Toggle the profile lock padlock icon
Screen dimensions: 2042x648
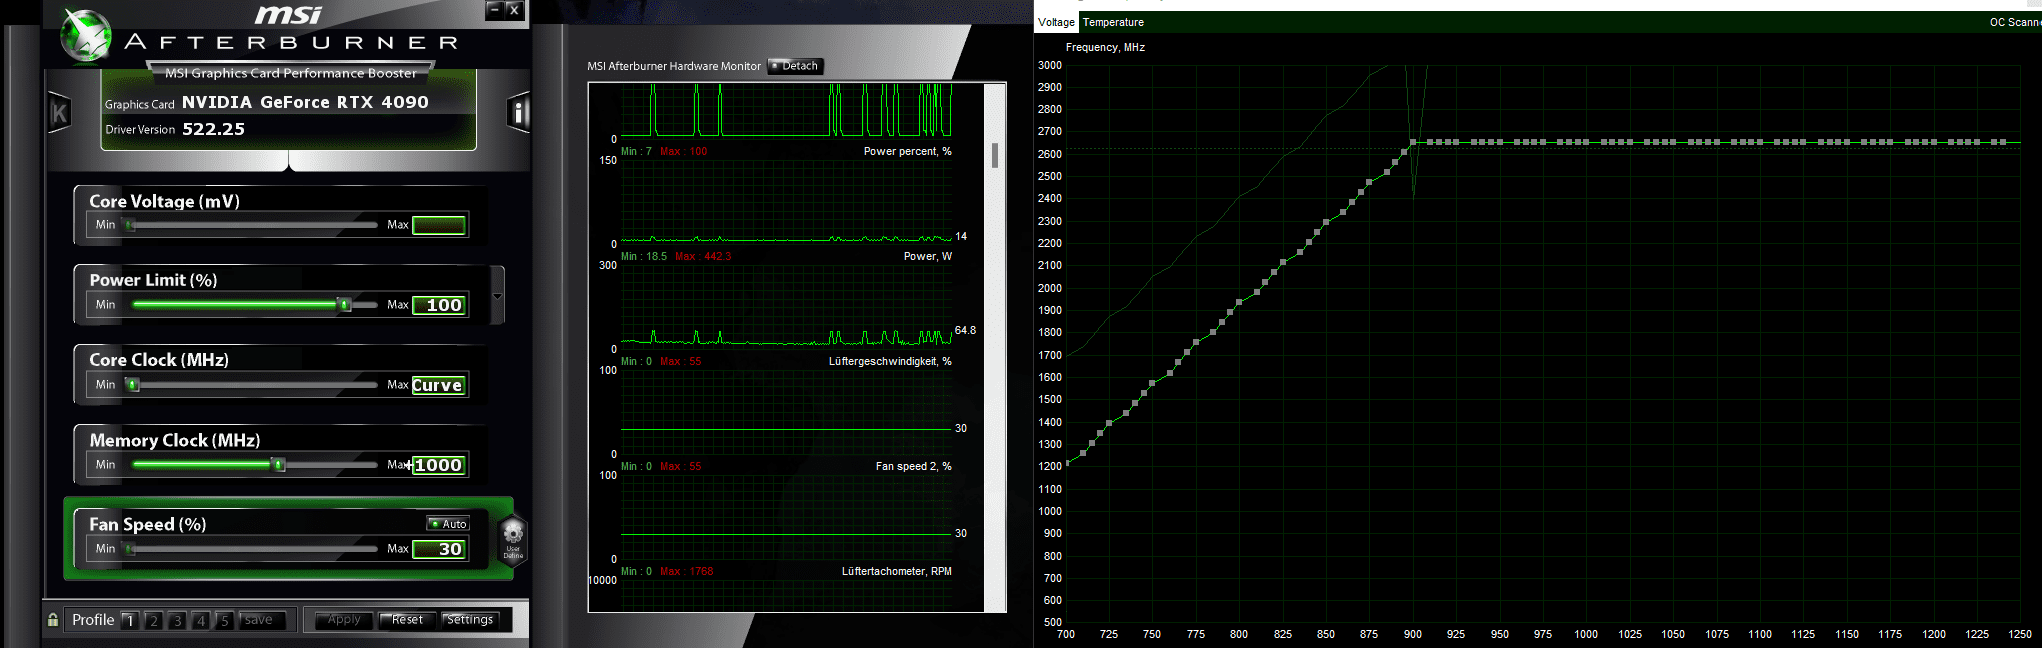pos(53,620)
